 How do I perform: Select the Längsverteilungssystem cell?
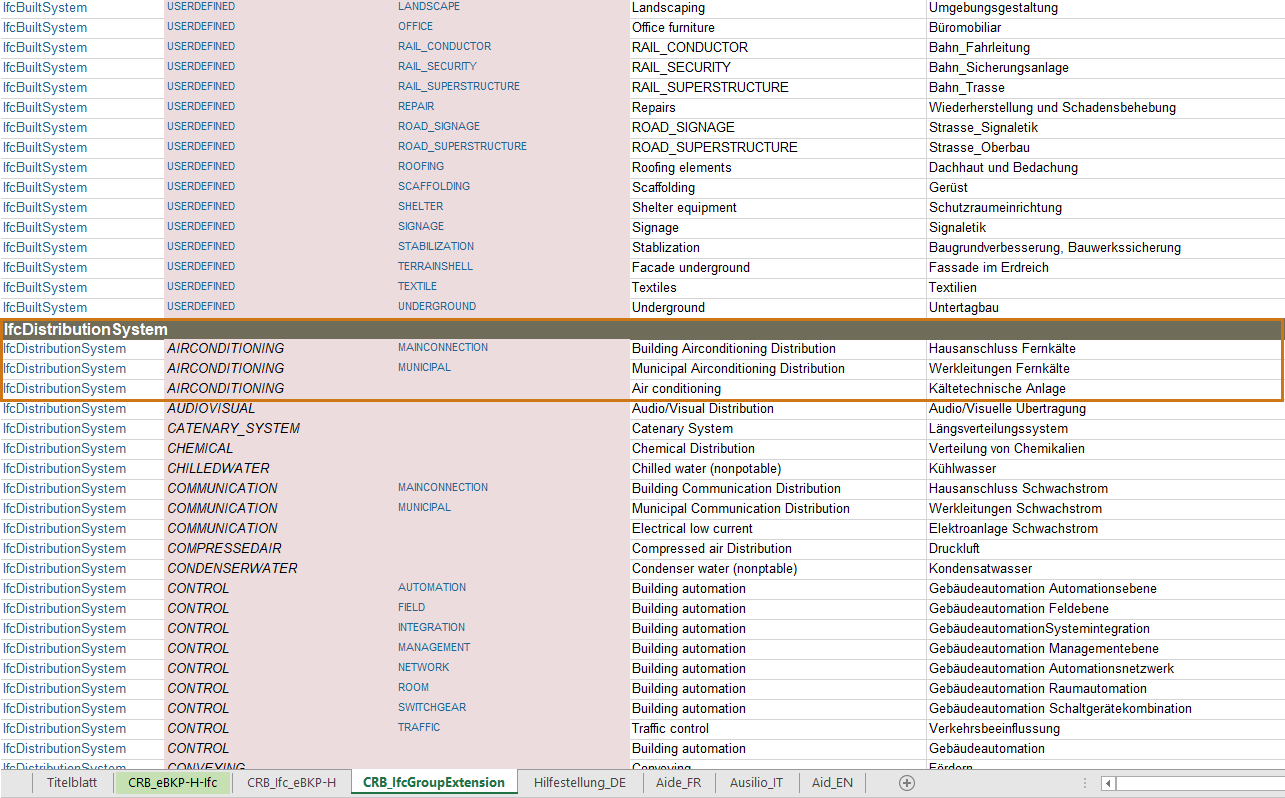(x=1105, y=428)
